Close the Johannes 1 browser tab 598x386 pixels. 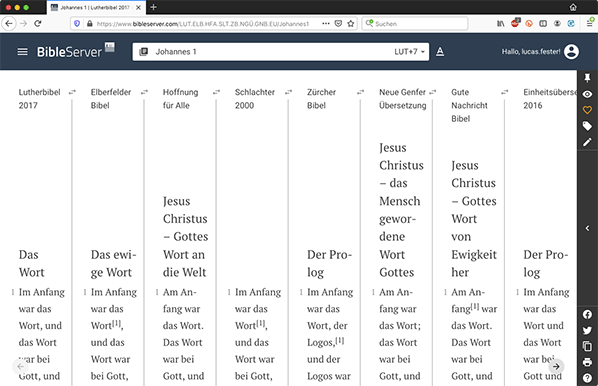[138, 7]
